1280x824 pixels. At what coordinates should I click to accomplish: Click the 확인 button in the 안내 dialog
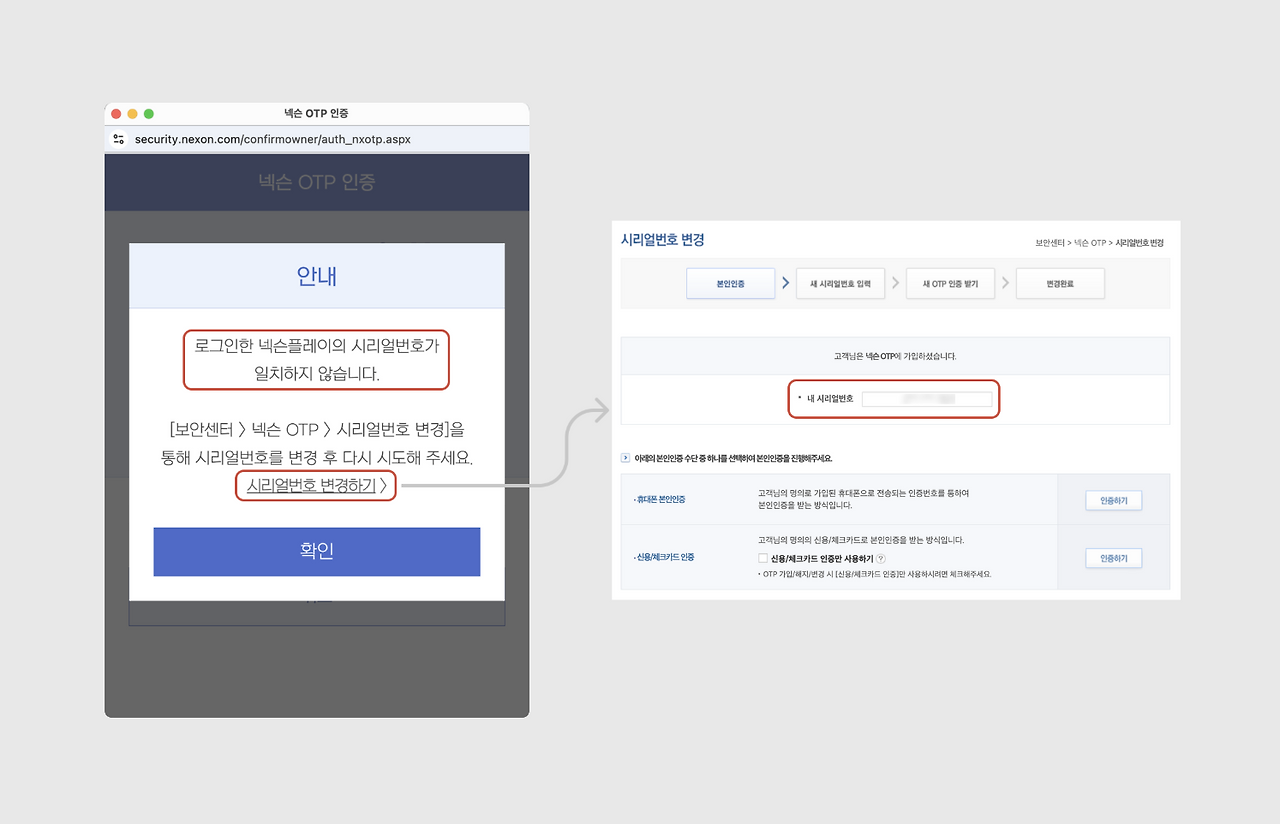pos(317,551)
